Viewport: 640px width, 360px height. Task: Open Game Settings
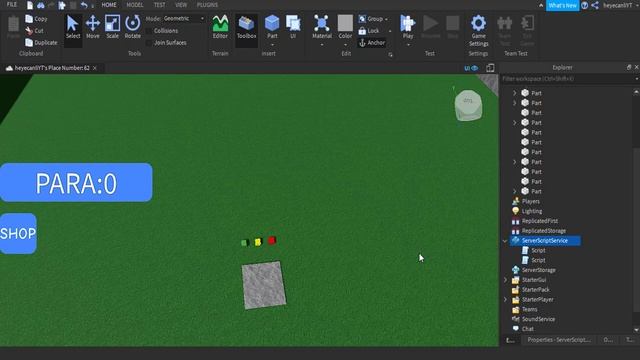(x=478, y=30)
